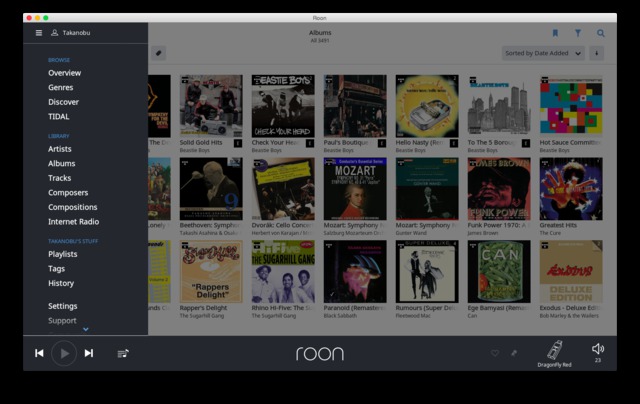The image size is (640, 404).
Task: Browse Albums in the library
Action: 62,164
